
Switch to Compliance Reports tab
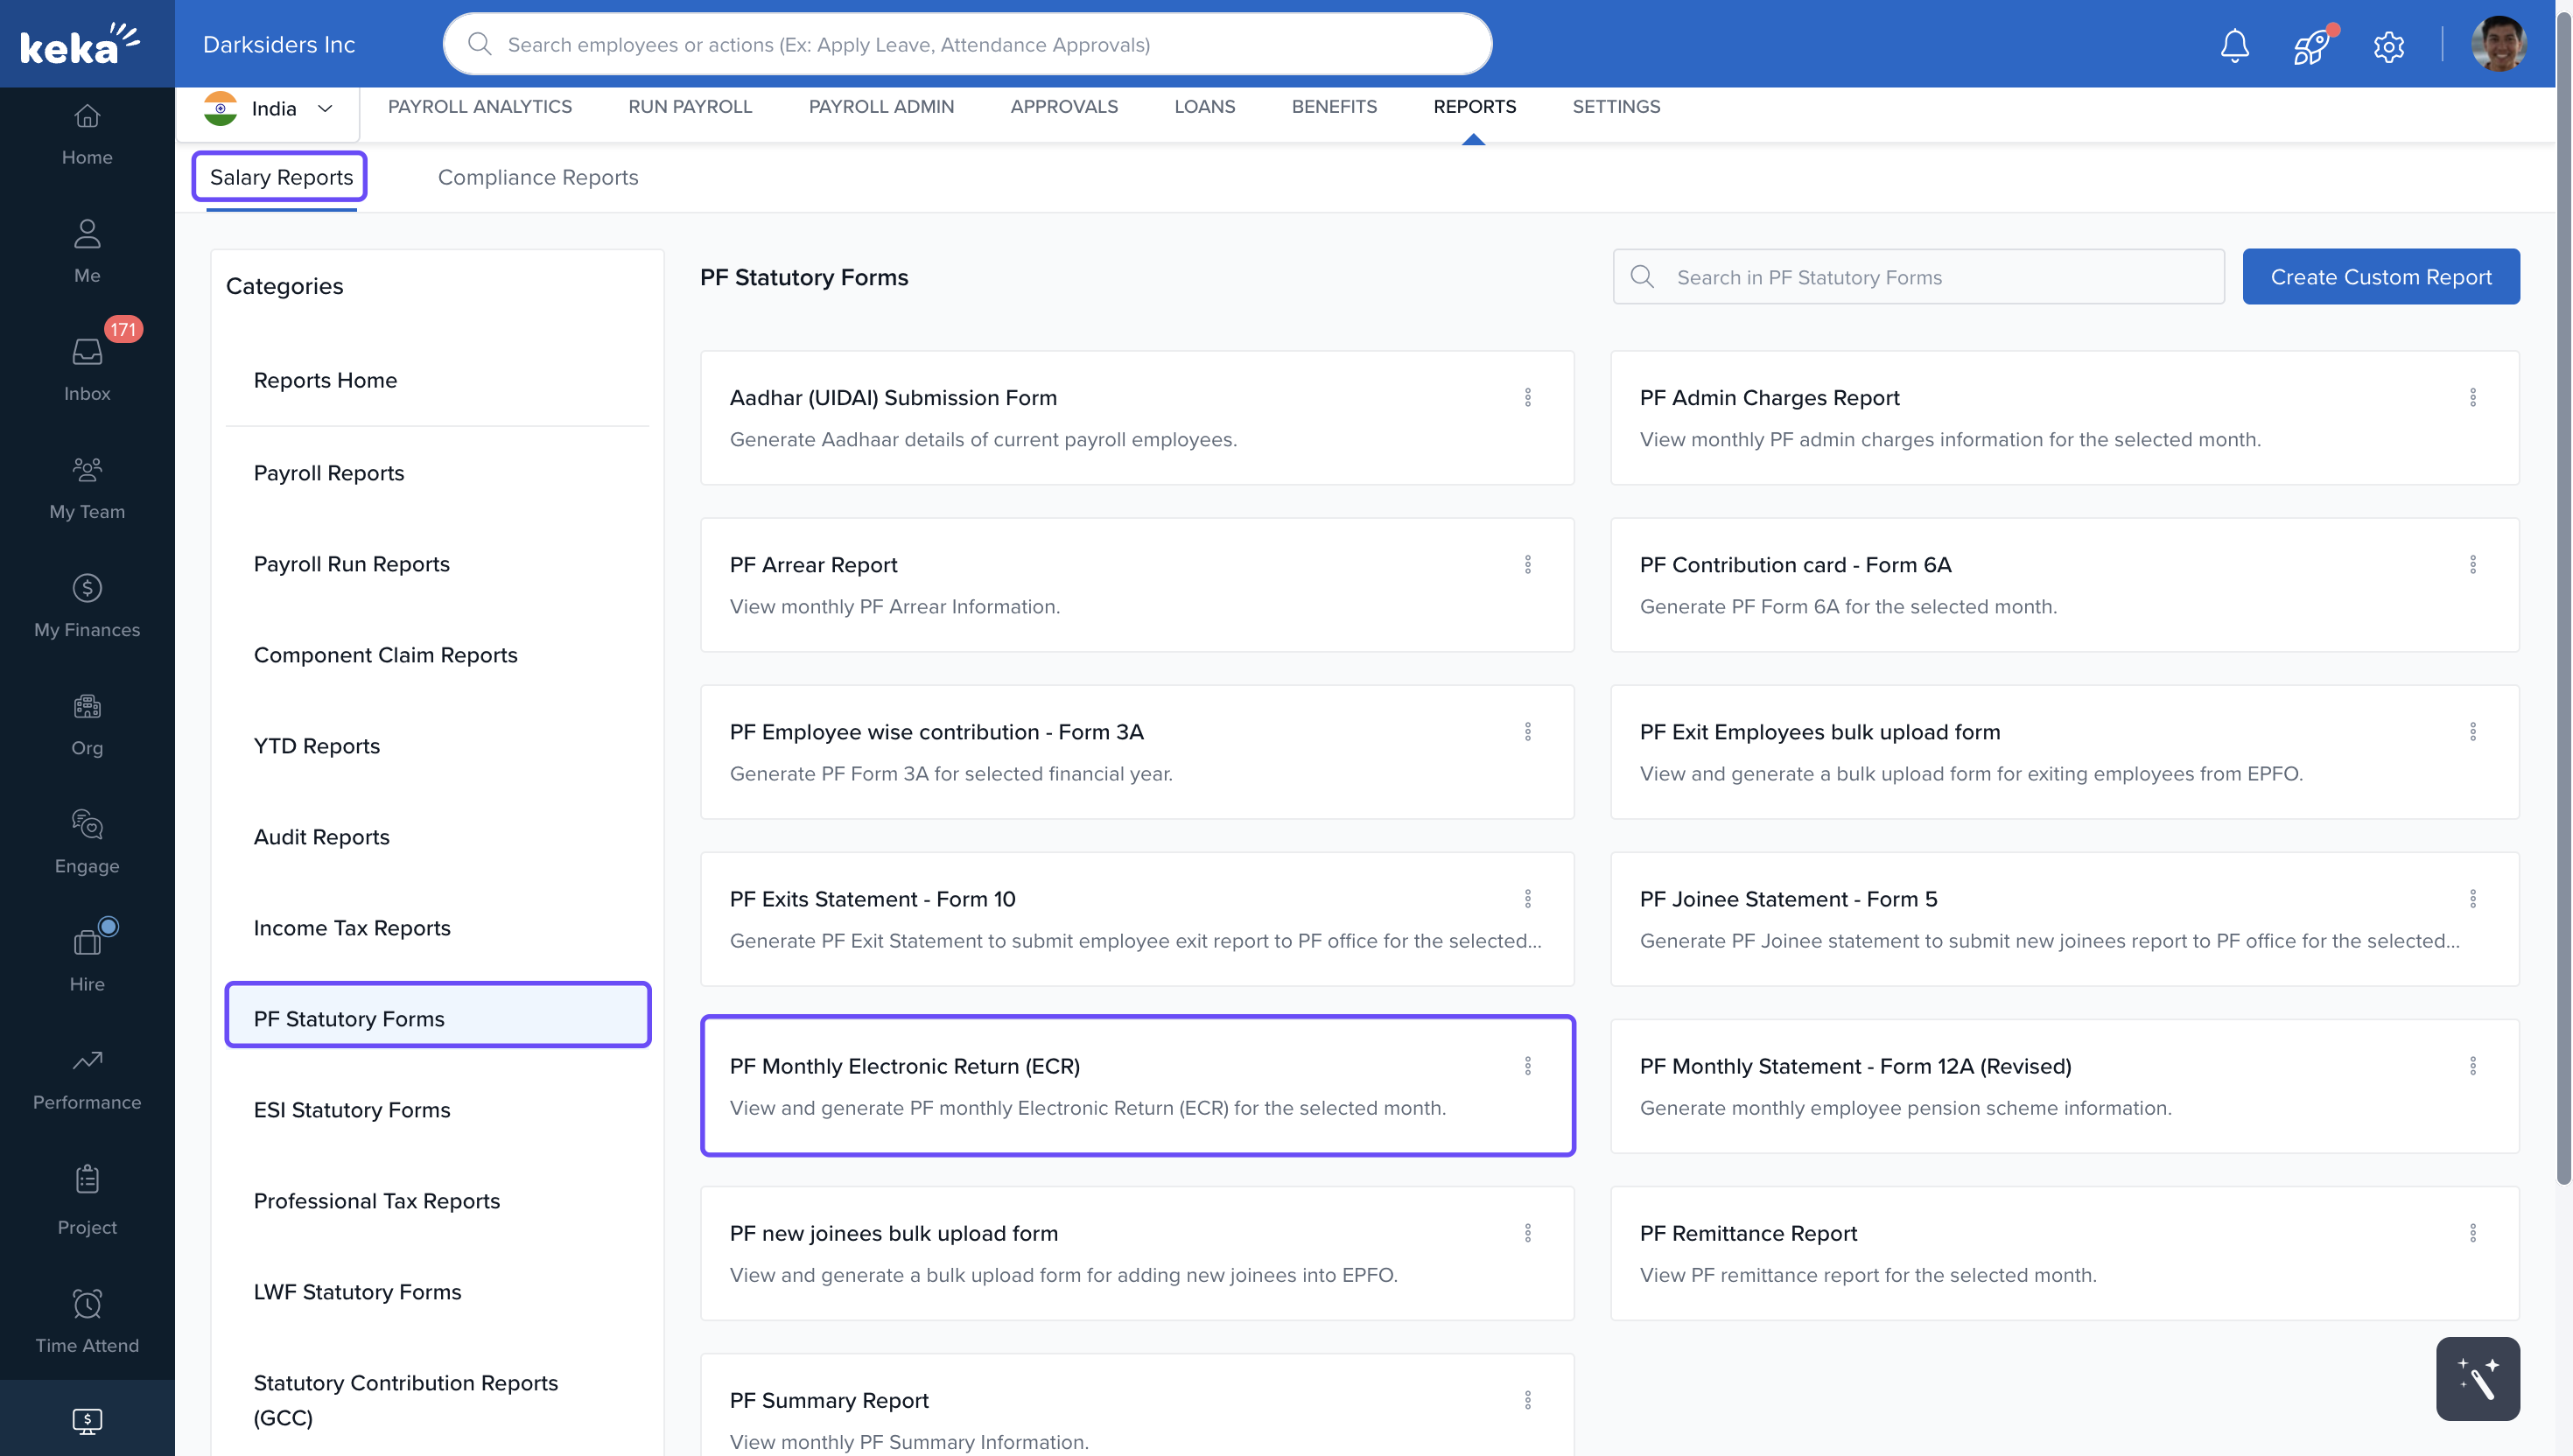[x=537, y=177]
